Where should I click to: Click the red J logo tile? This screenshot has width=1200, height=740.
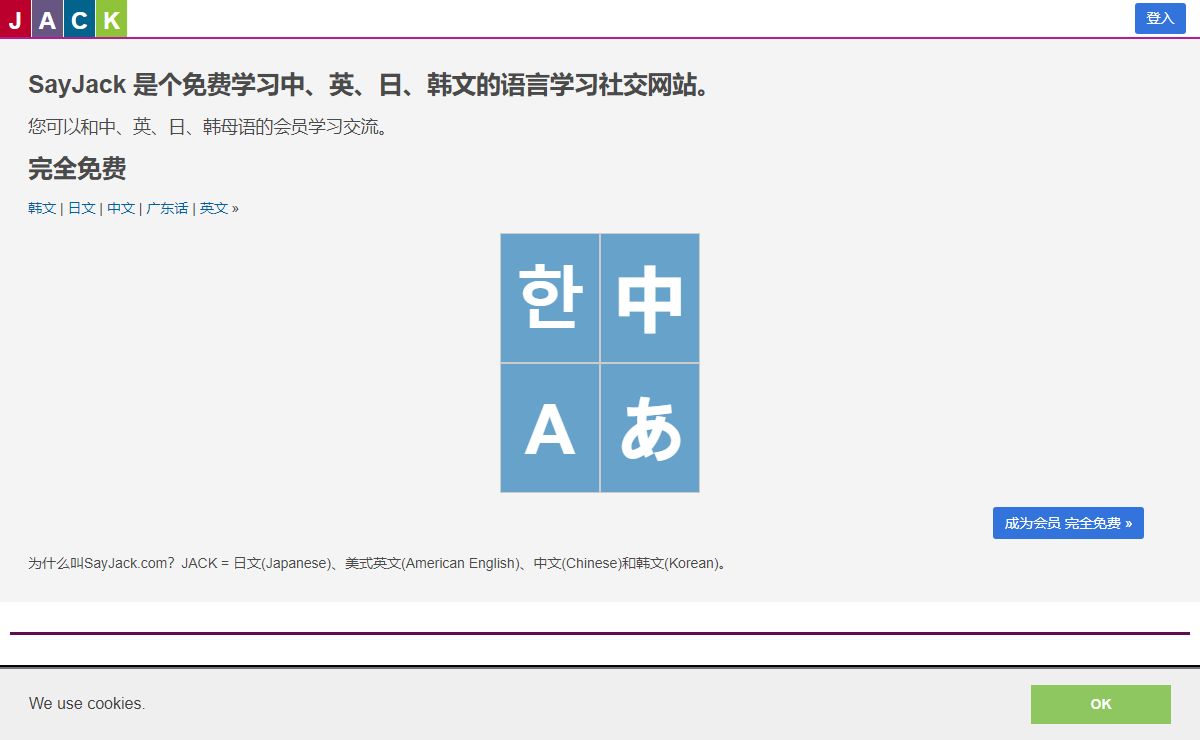tap(15, 18)
